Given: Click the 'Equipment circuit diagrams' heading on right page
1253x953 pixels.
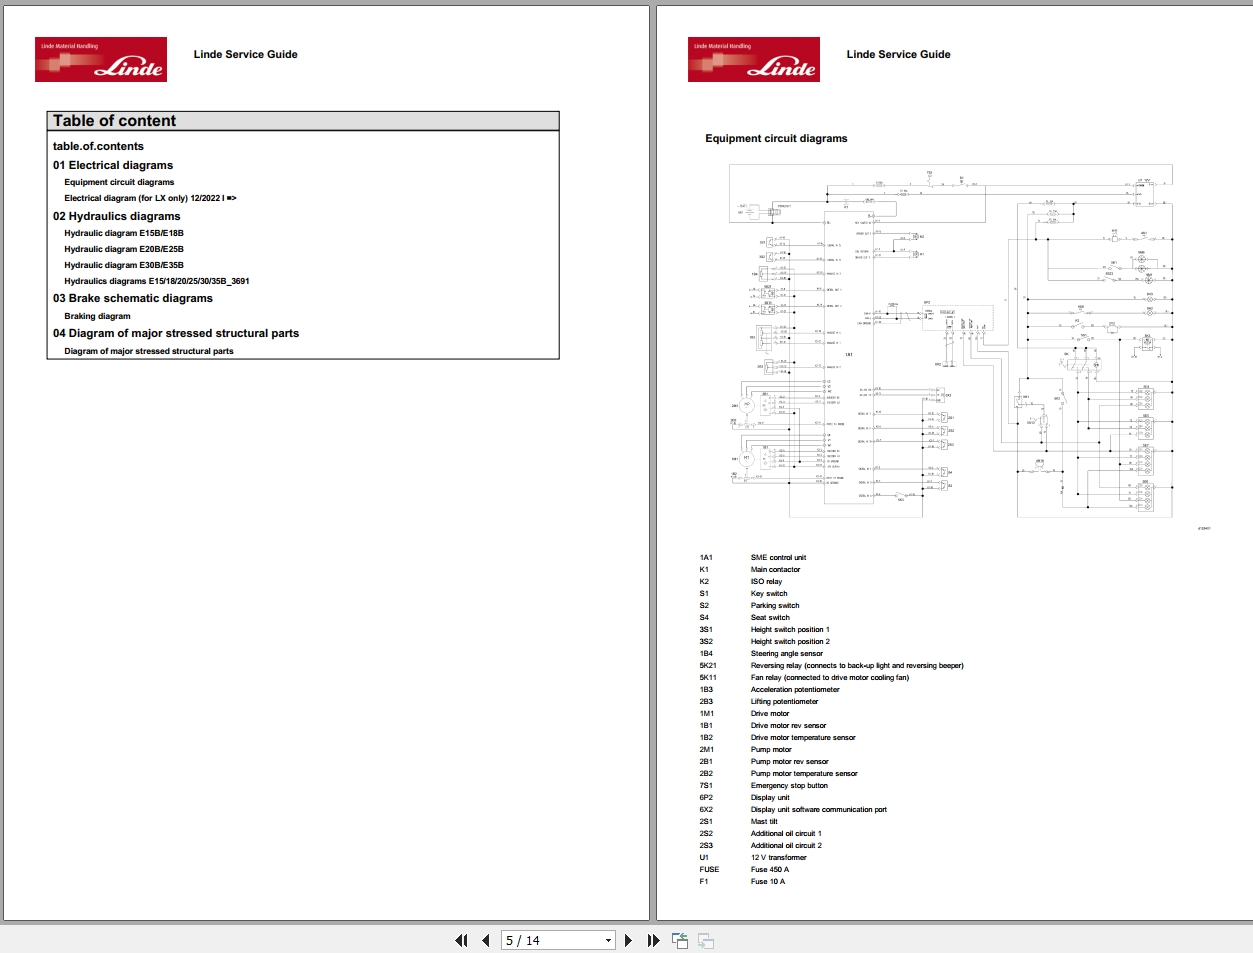Looking at the screenshot, I should click(776, 139).
